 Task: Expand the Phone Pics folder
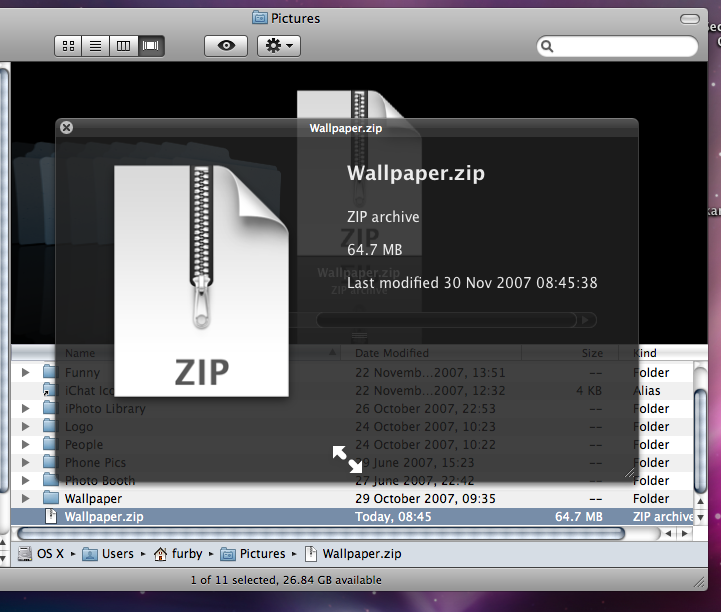click(26, 462)
